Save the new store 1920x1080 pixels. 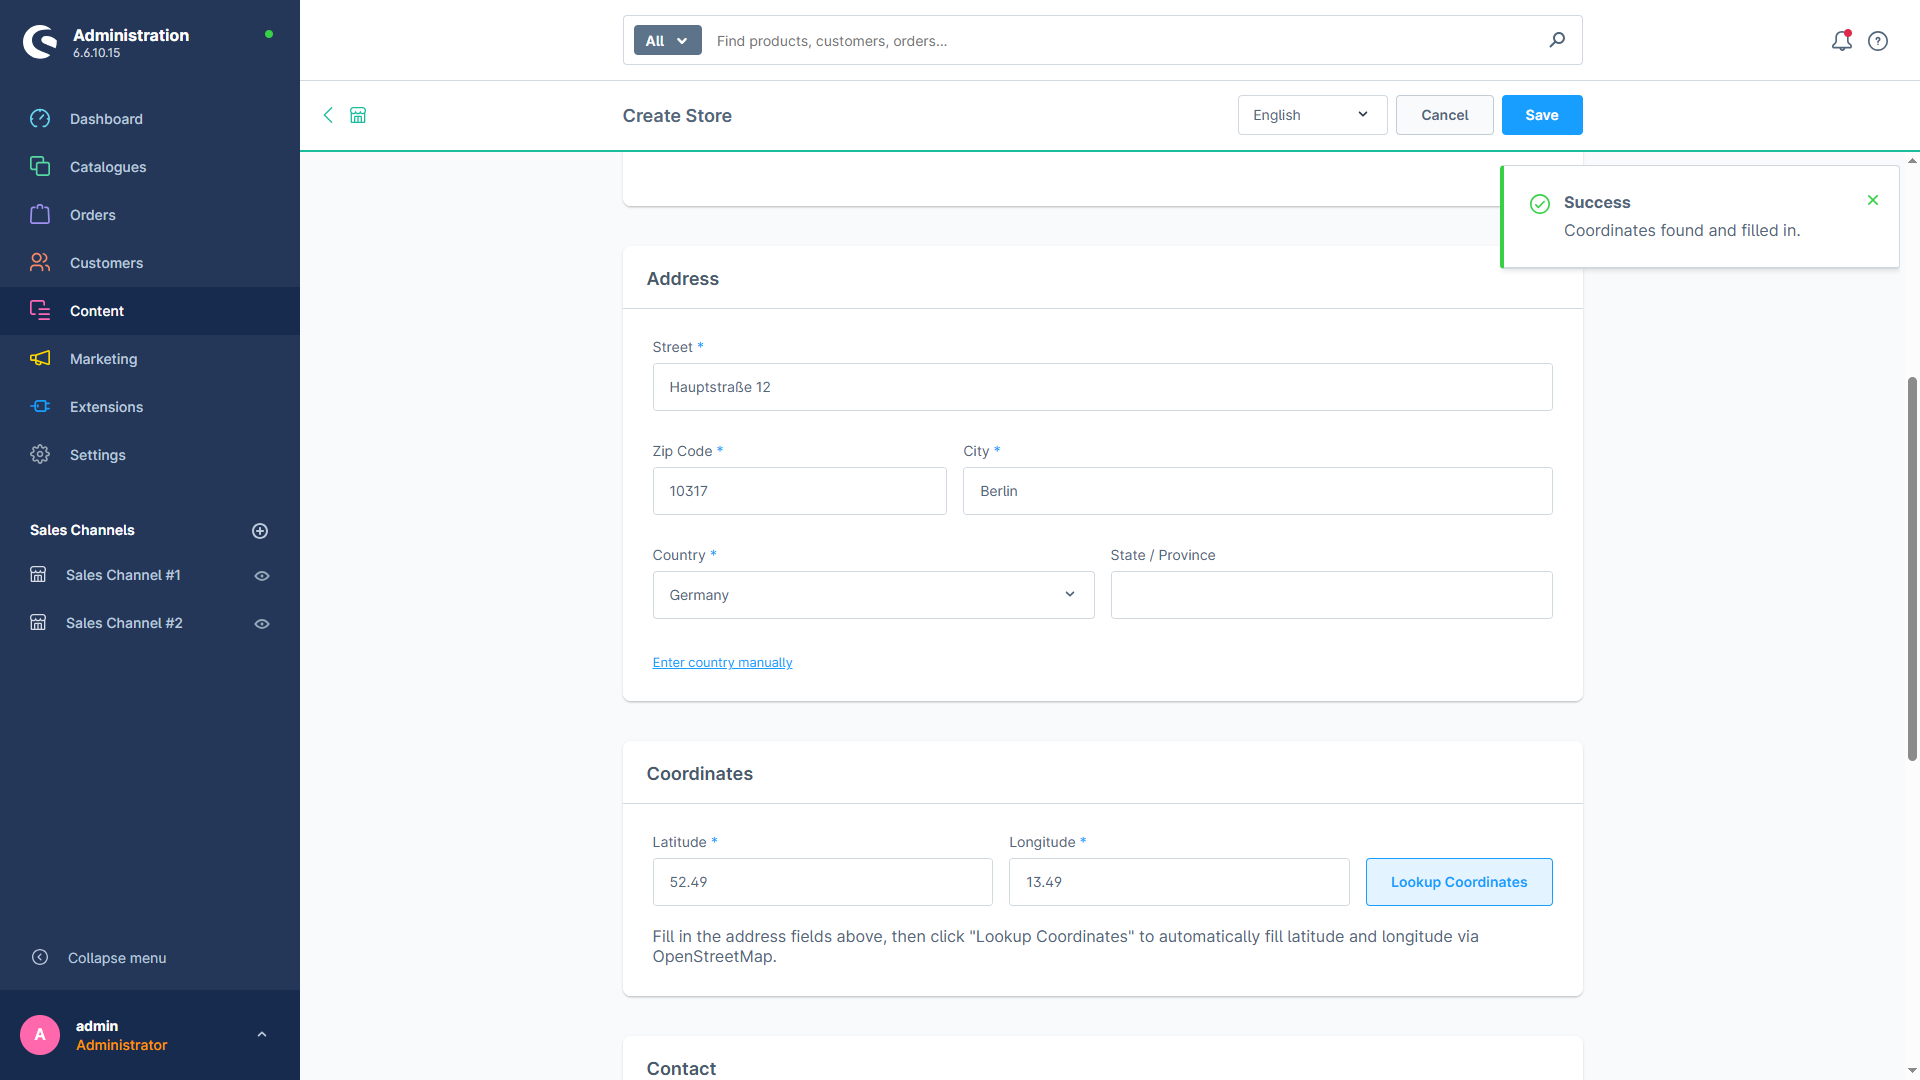[x=1541, y=115]
